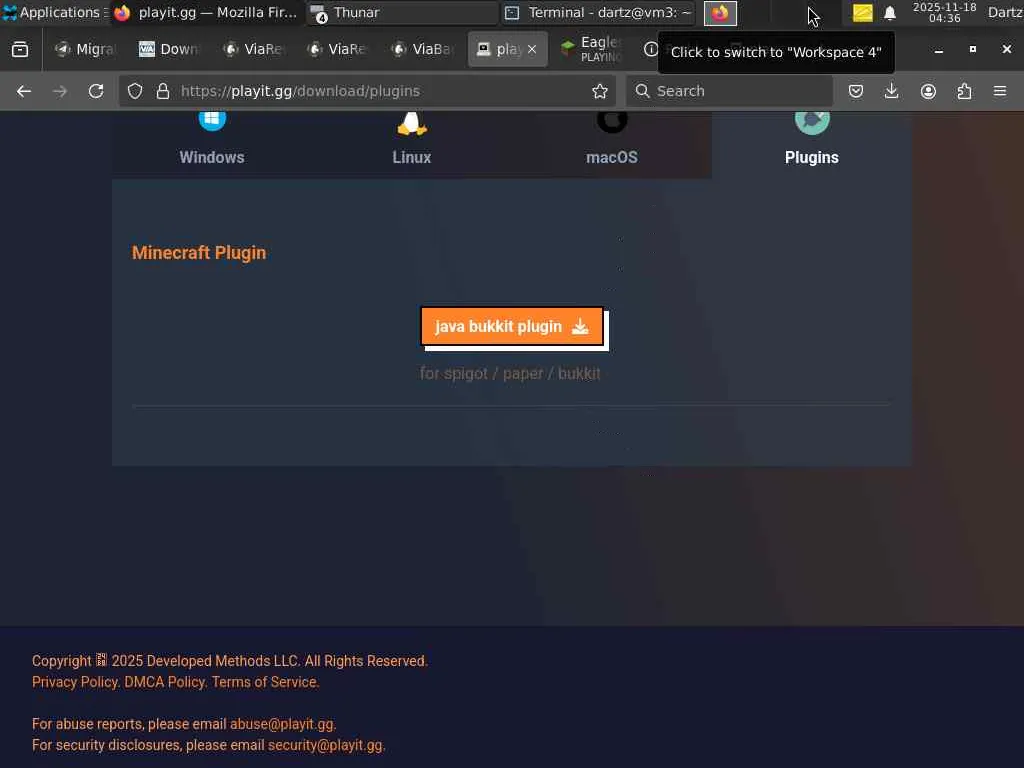Click the abuse@playit.gg email link
1024x768 pixels.
[x=281, y=724]
